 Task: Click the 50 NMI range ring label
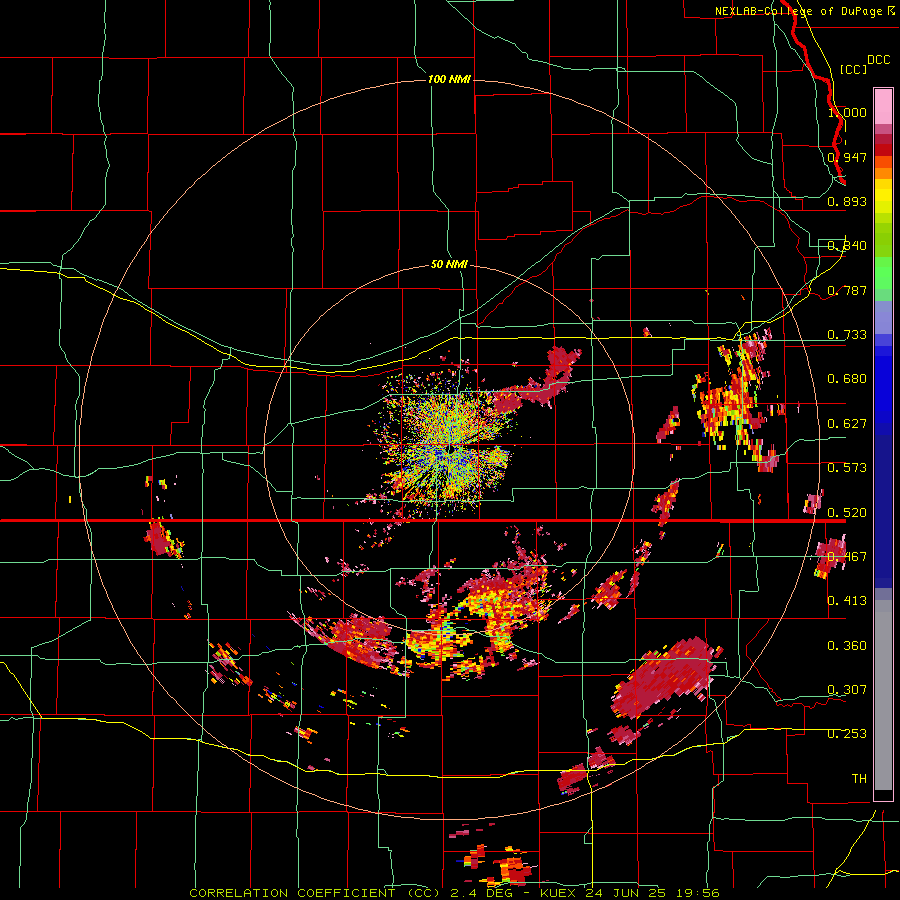pos(449,265)
